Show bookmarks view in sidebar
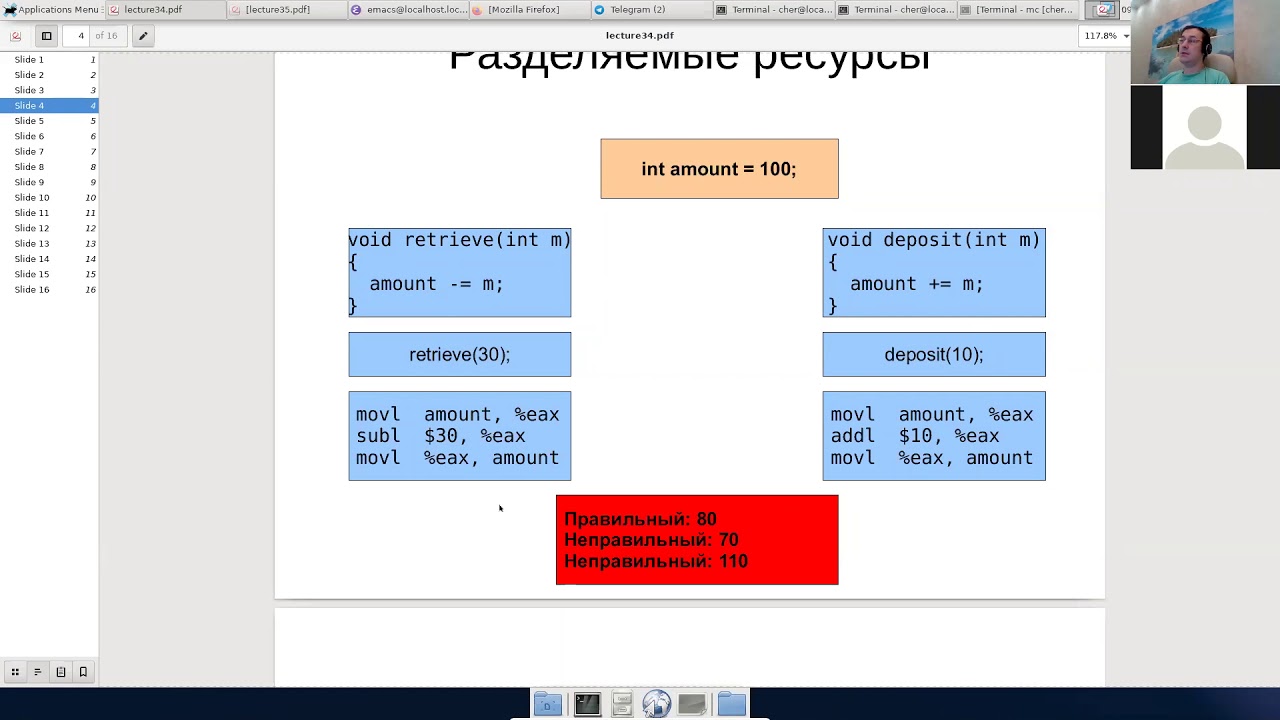The width and height of the screenshot is (1280, 720). pyautogui.click(x=83, y=672)
